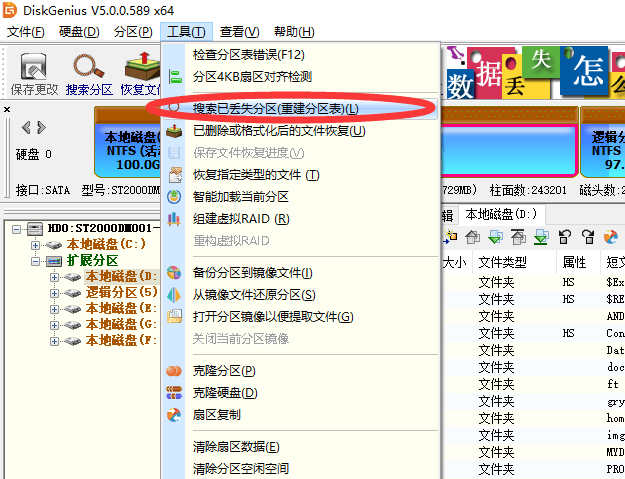Click the clone disk icon
This screenshot has width=625, height=479.
coord(174,393)
